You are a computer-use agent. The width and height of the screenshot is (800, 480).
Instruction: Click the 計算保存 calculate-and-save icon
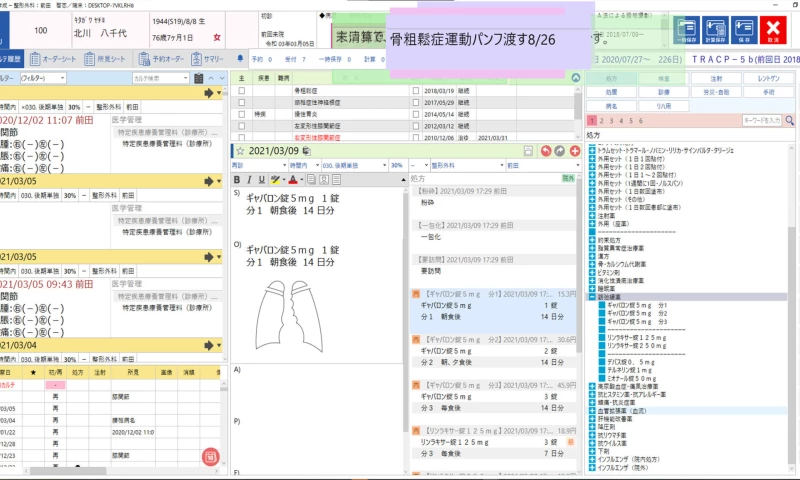715,30
